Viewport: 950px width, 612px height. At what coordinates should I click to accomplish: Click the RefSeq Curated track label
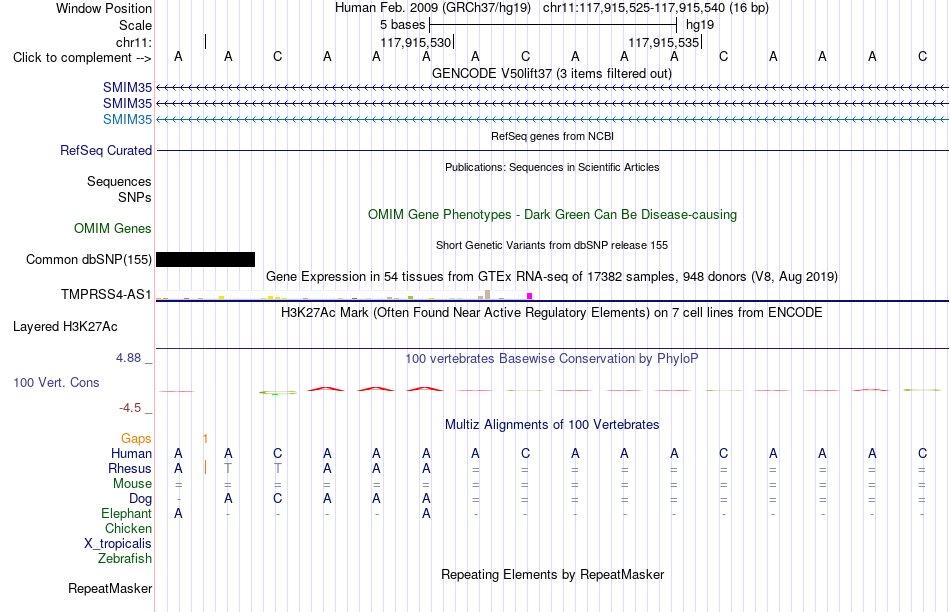click(x=106, y=150)
